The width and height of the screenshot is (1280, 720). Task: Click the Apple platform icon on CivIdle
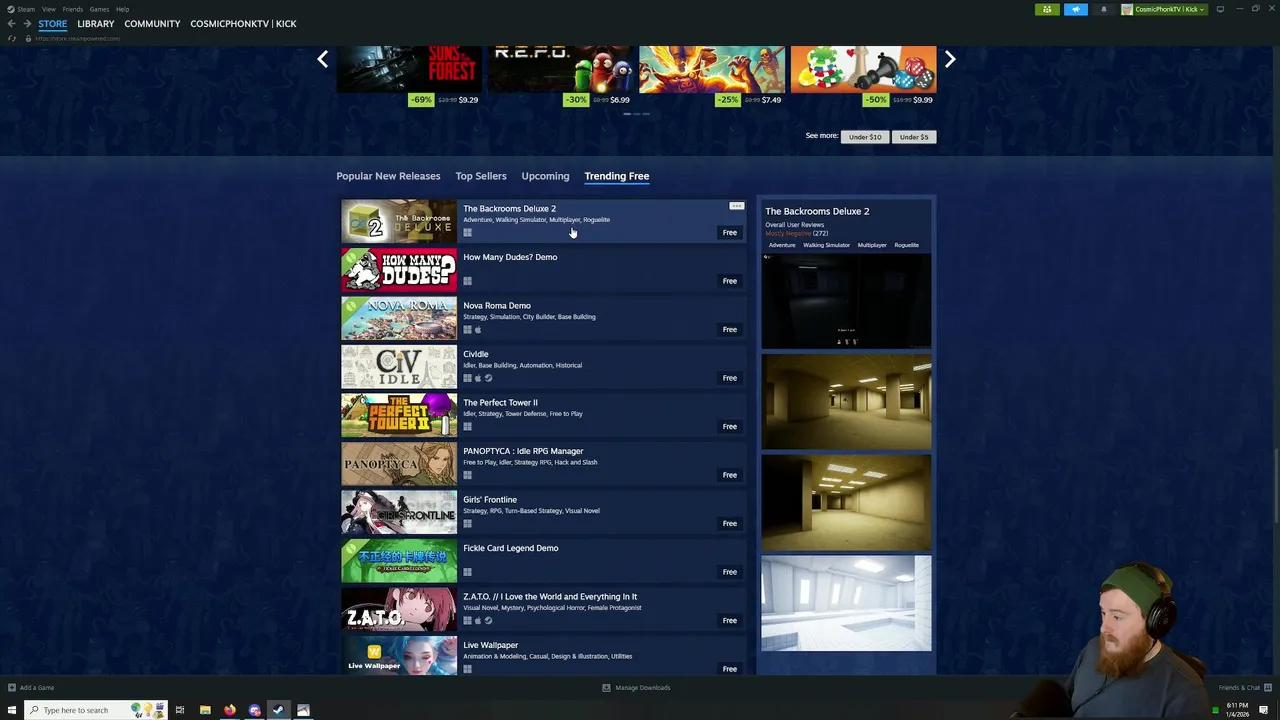pos(478,378)
